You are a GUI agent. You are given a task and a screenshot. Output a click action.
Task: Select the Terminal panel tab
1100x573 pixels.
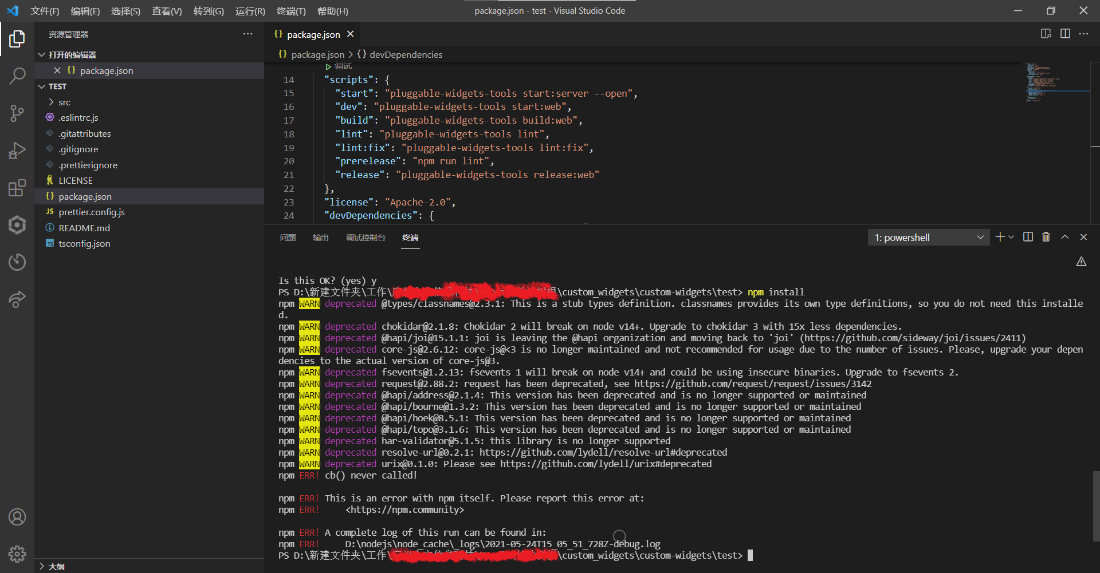[x=410, y=238]
